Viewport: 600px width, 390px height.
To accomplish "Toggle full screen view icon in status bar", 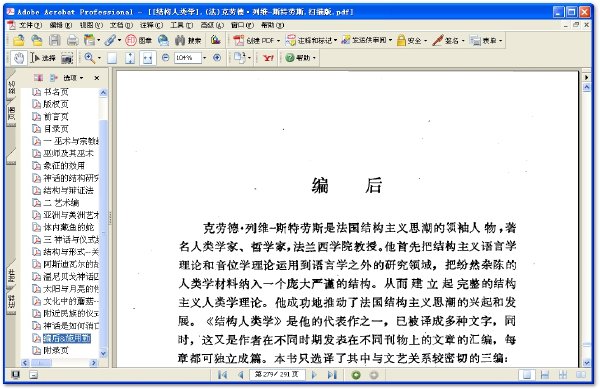I will click(x=15, y=375).
